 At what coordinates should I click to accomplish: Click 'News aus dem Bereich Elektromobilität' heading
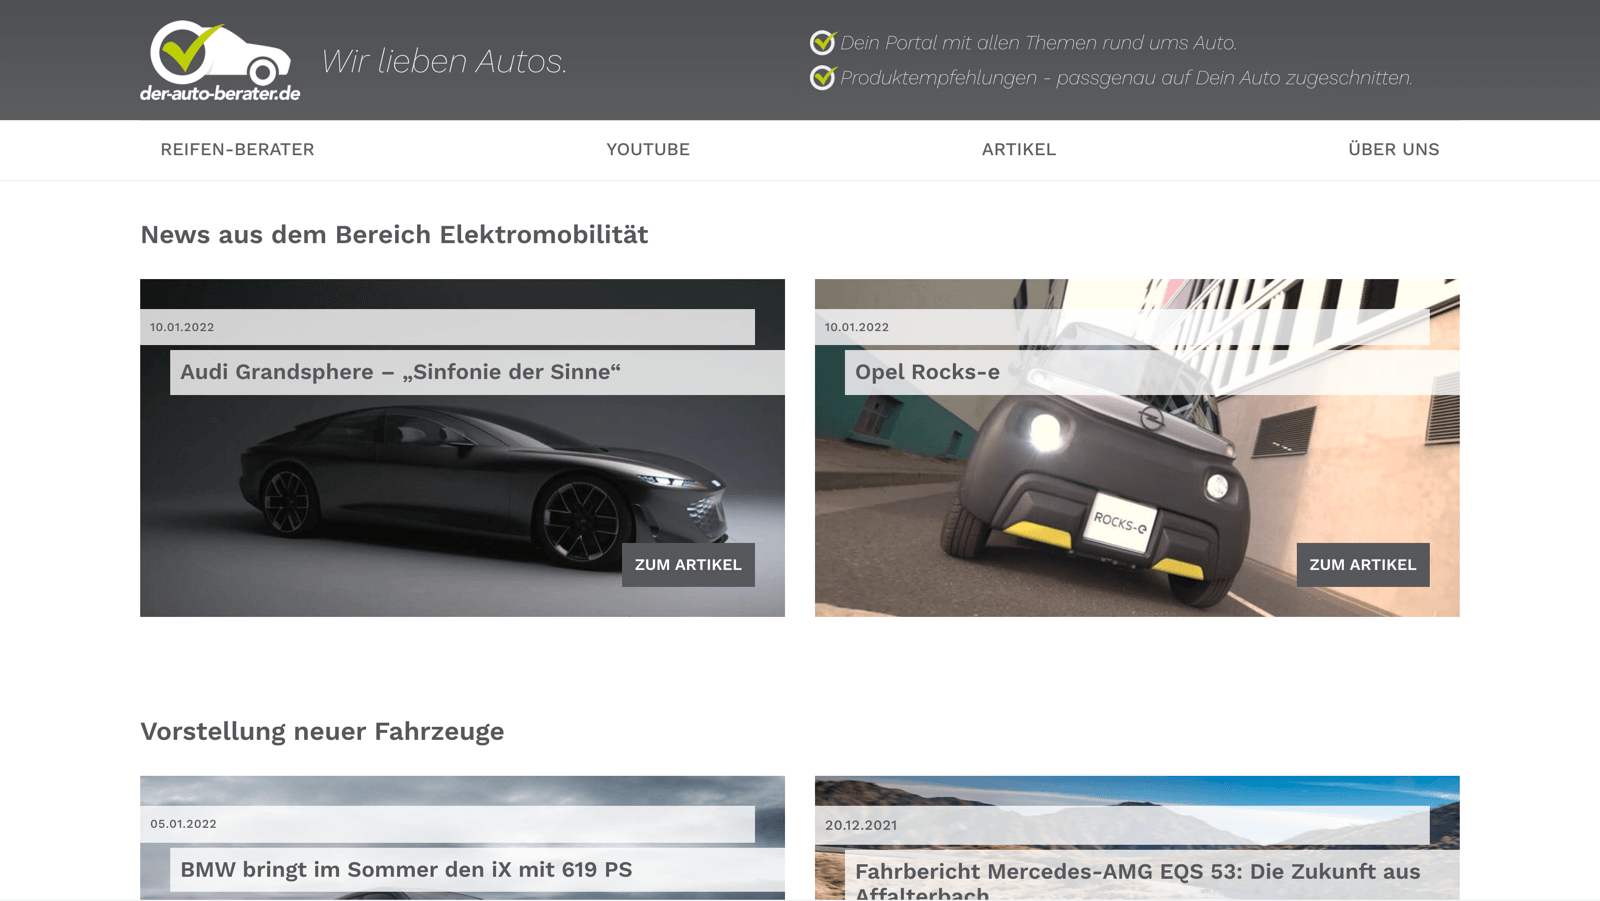point(394,234)
